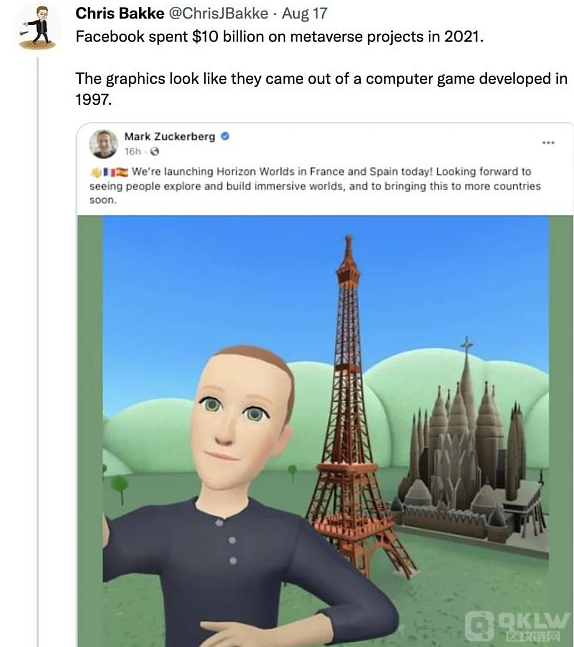Click the Spanish flag emoji
Screen dimensions: 574x647
122,172
